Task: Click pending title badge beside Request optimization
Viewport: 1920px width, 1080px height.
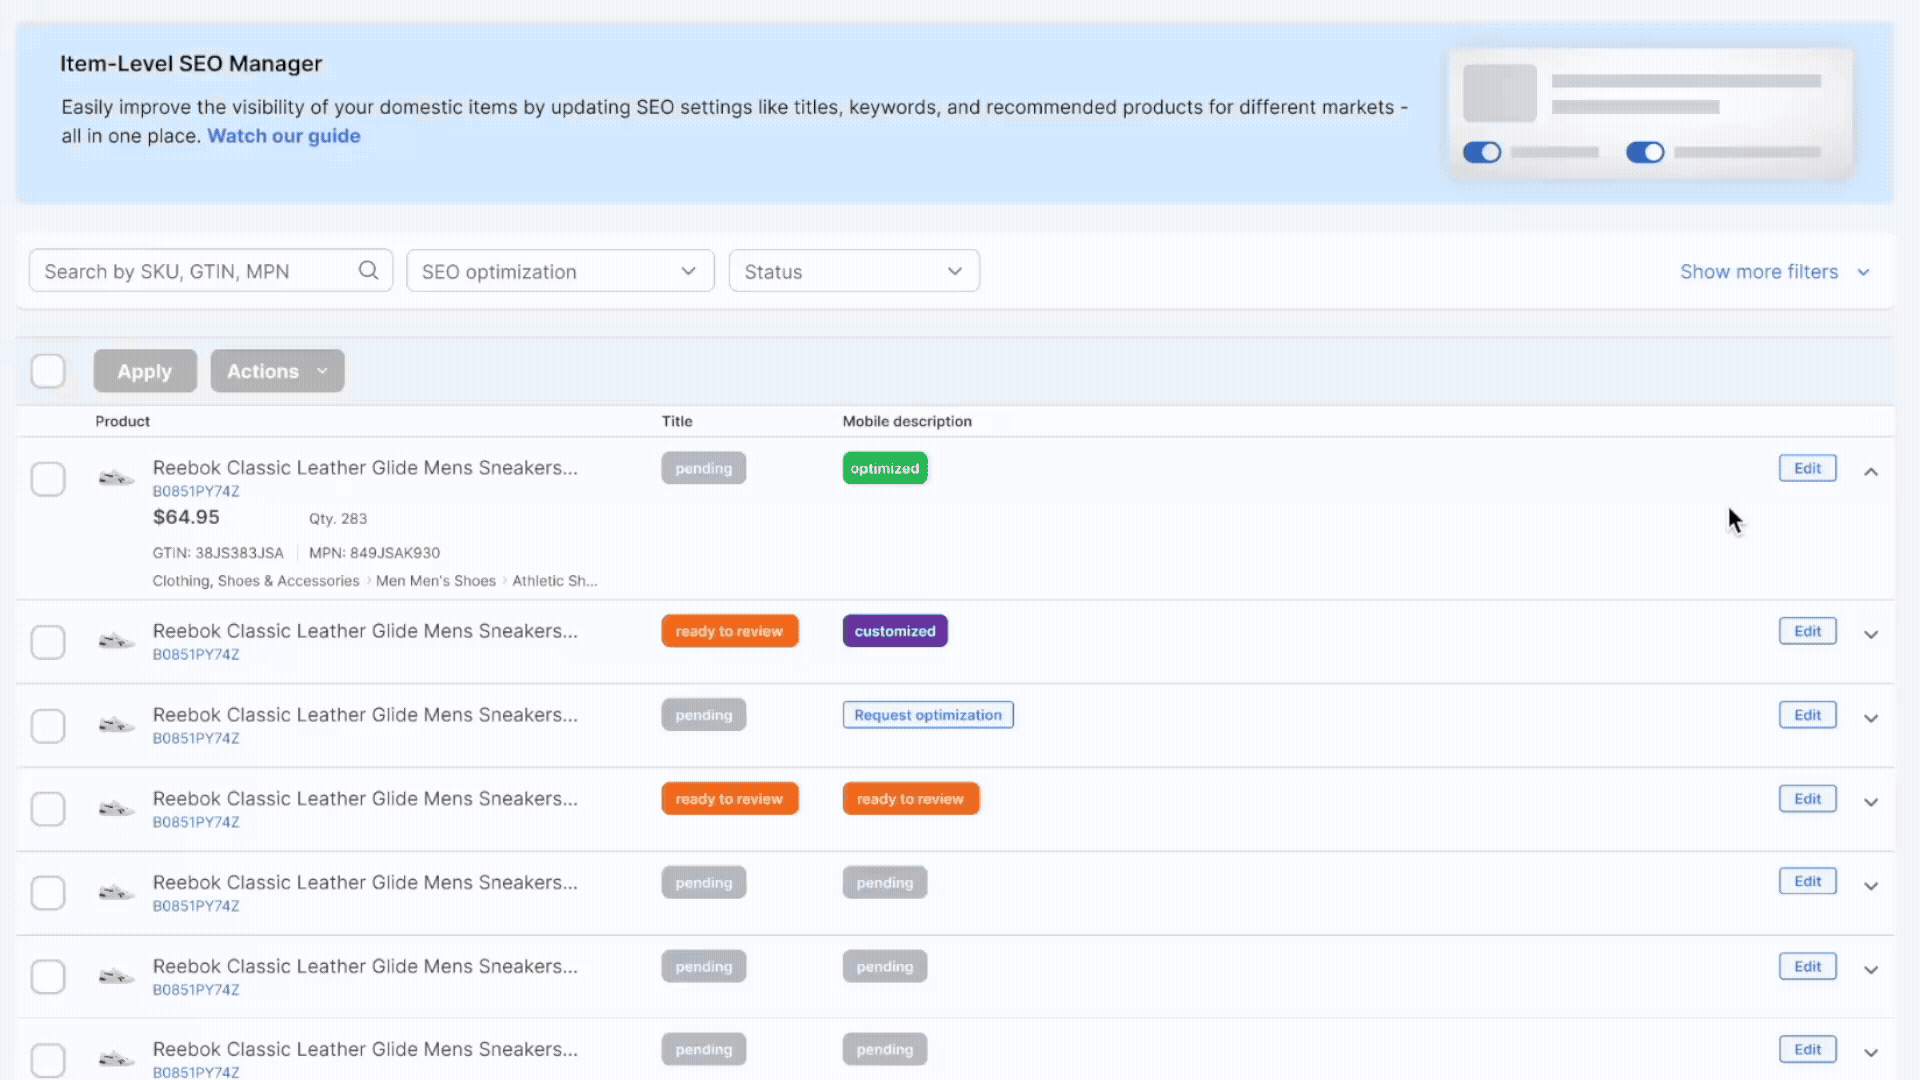Action: click(x=703, y=715)
